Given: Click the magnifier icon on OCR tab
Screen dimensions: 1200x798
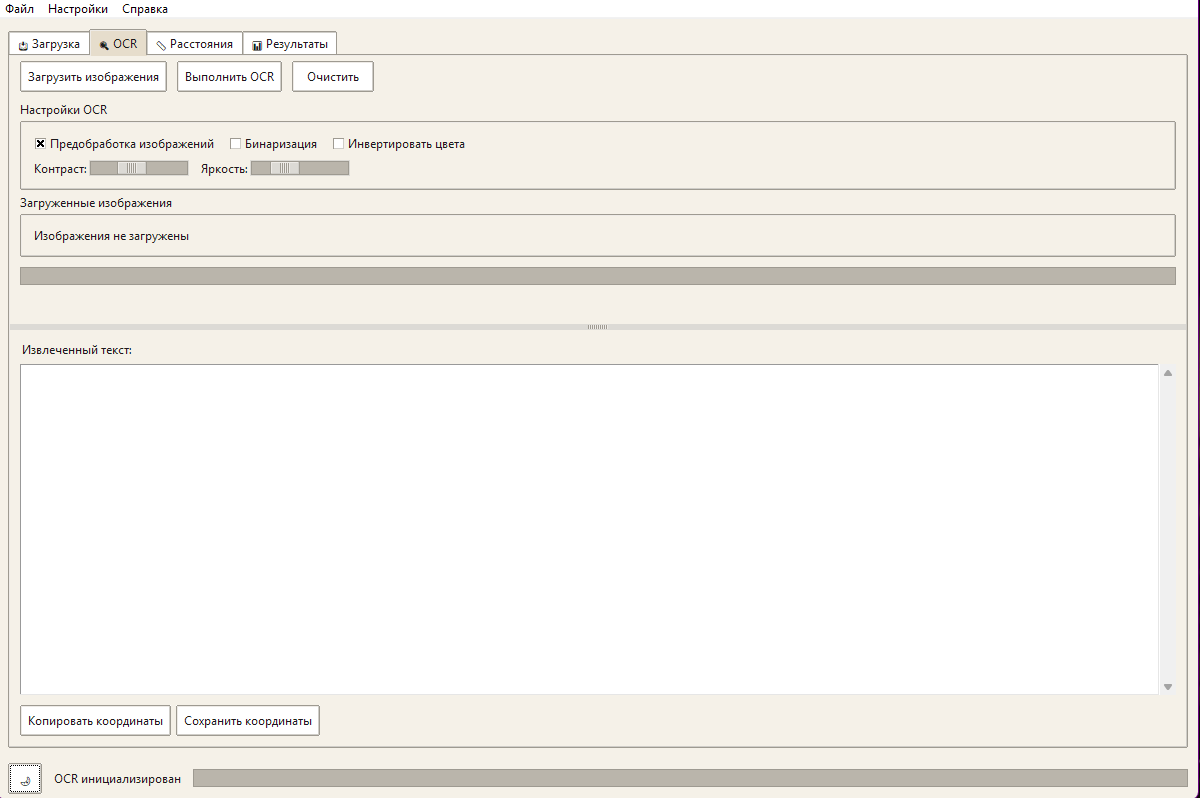Looking at the screenshot, I should [x=104, y=45].
